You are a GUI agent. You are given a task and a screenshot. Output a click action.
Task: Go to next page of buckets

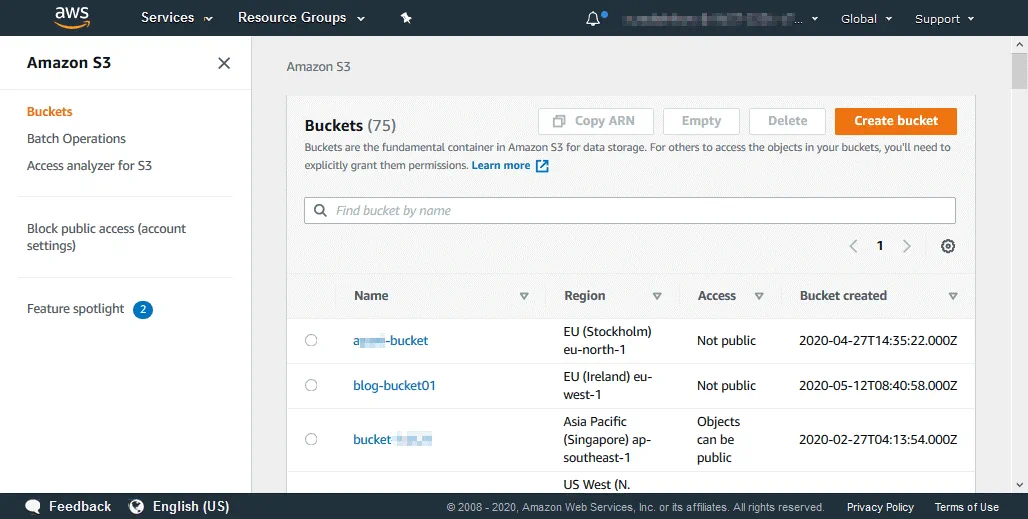point(906,246)
